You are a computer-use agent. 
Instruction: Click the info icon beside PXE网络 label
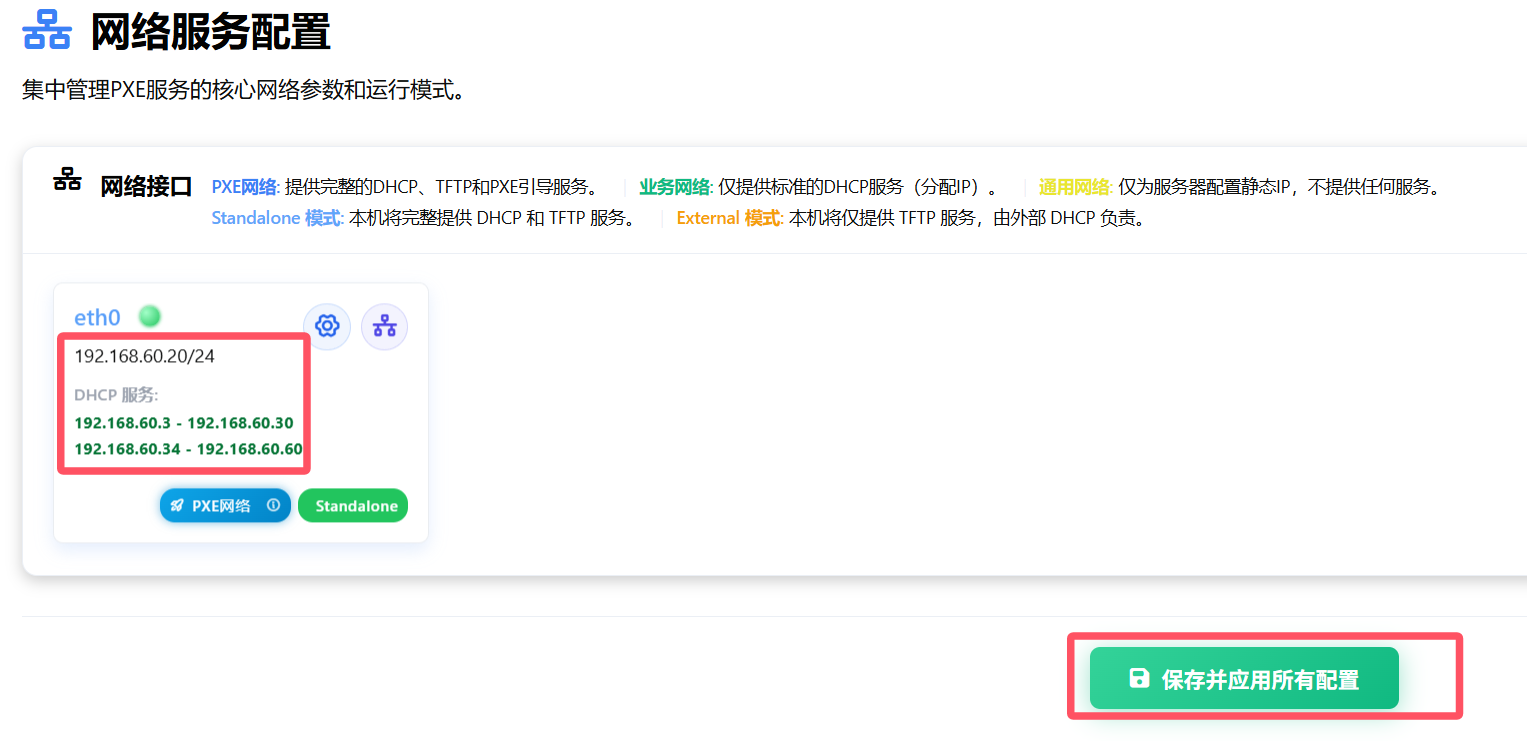(272, 505)
